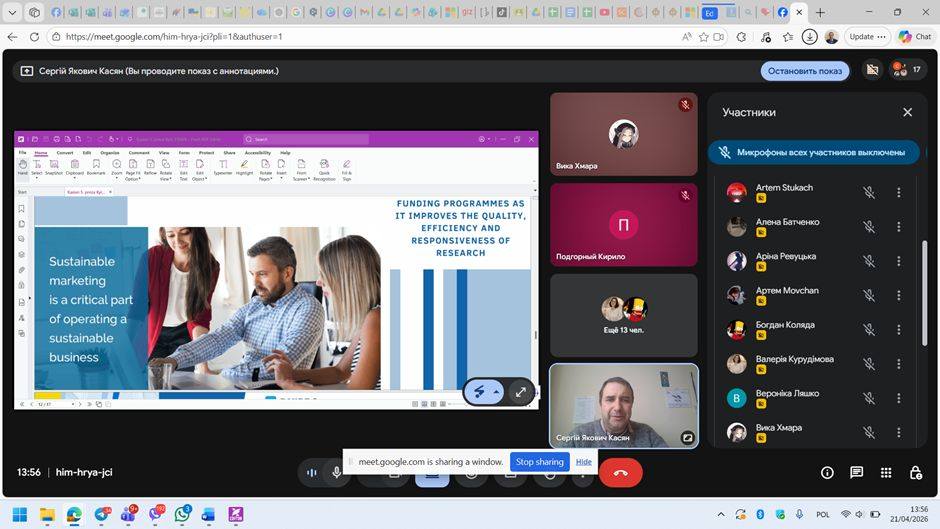Image resolution: width=940 pixels, height=529 pixels.
Task: Click the blue Stop sharing button
Action: pos(539,462)
